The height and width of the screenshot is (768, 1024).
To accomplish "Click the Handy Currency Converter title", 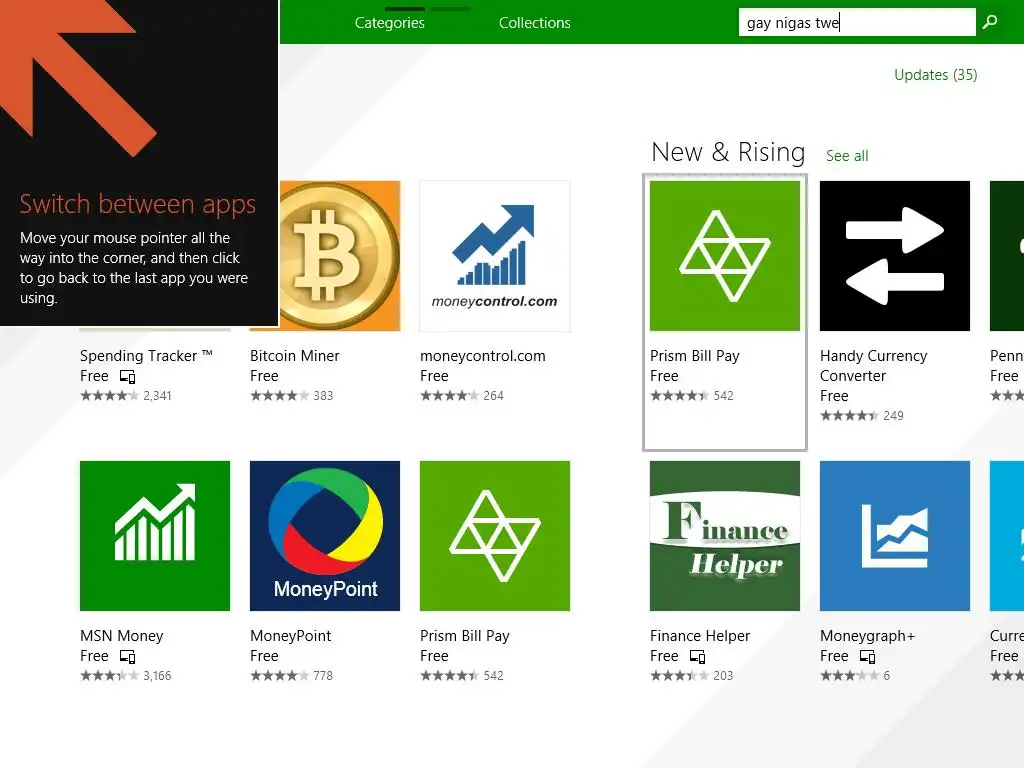I will [874, 366].
